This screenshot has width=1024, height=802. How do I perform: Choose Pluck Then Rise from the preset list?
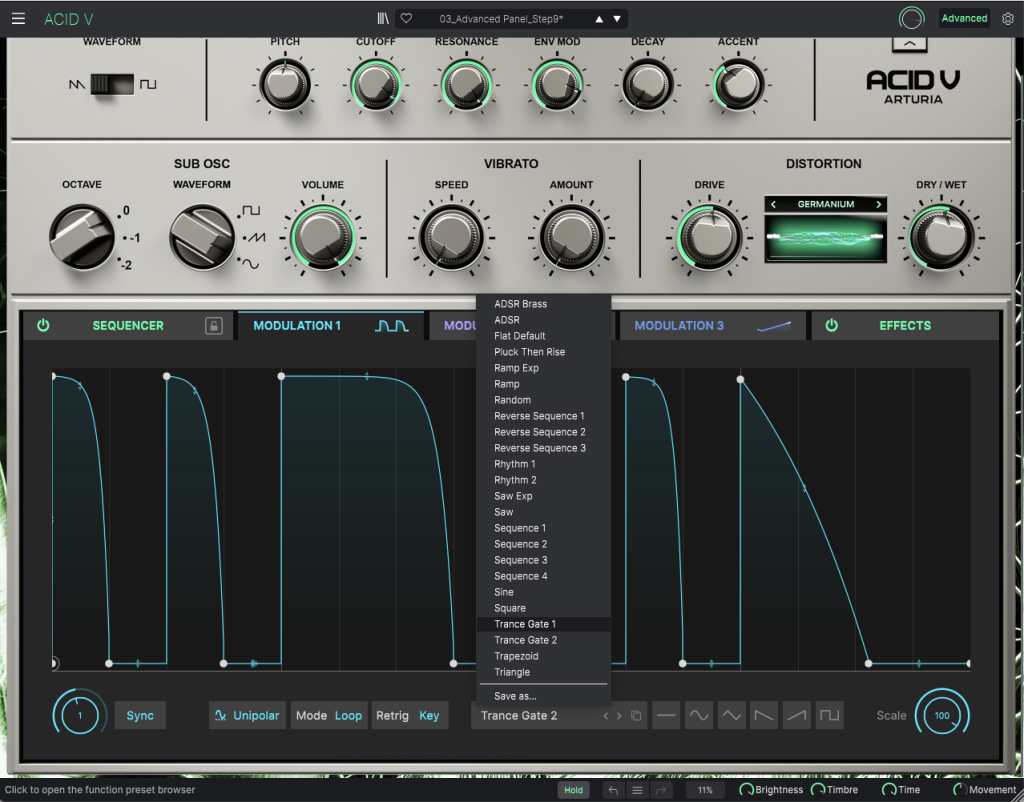[x=529, y=352]
